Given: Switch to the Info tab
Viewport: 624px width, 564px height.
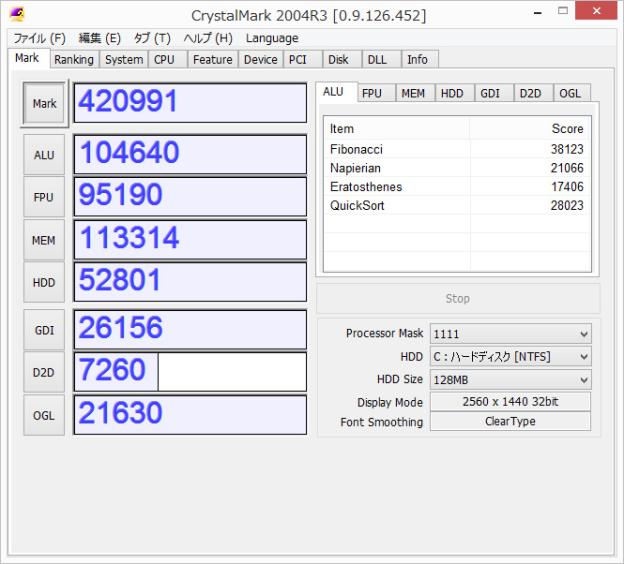Looking at the screenshot, I should tap(420, 59).
